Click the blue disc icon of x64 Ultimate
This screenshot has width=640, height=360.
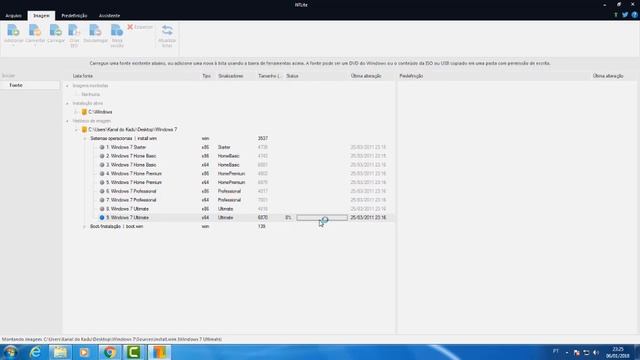click(x=102, y=218)
